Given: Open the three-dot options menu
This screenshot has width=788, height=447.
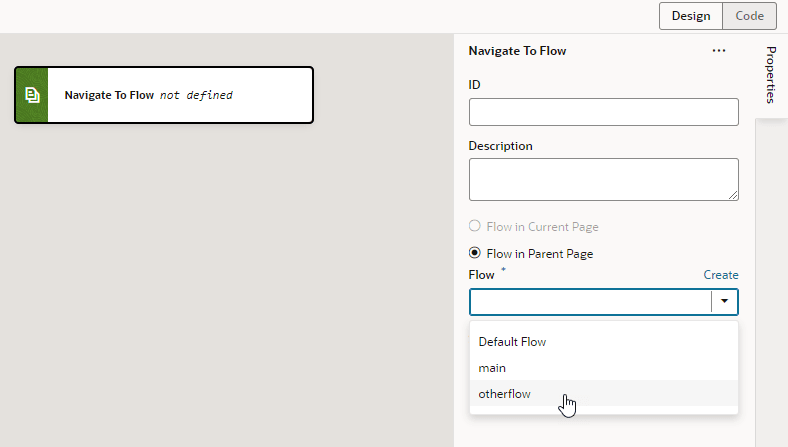Looking at the screenshot, I should (x=719, y=51).
